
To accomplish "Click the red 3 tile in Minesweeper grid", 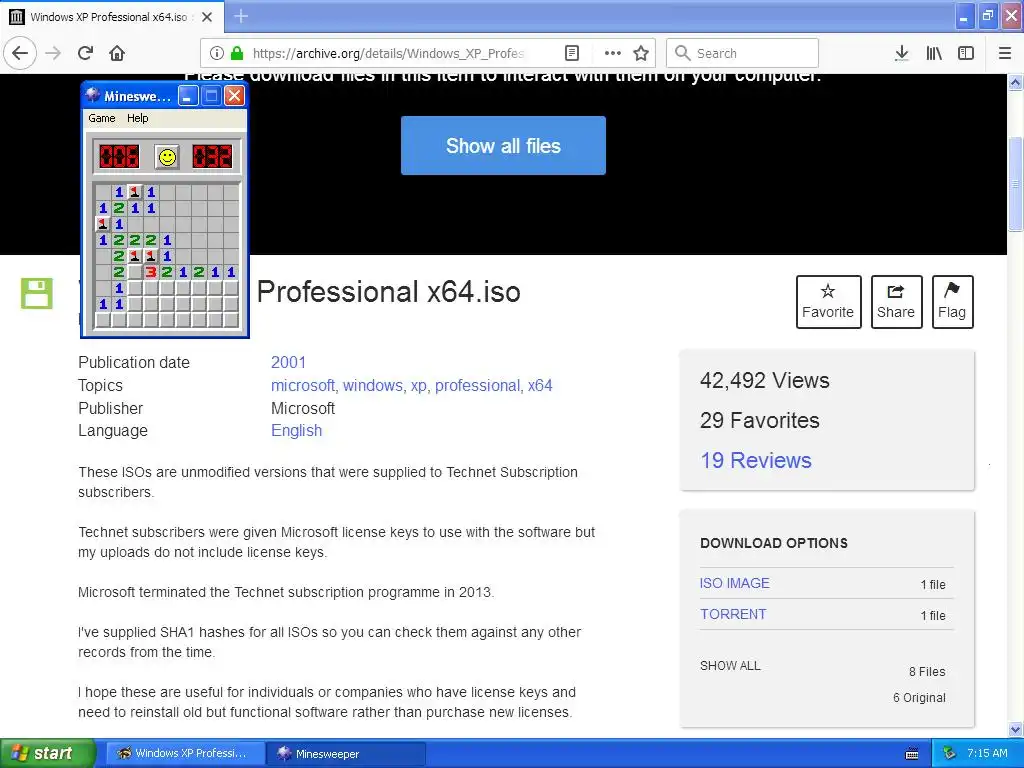I will pyautogui.click(x=151, y=272).
